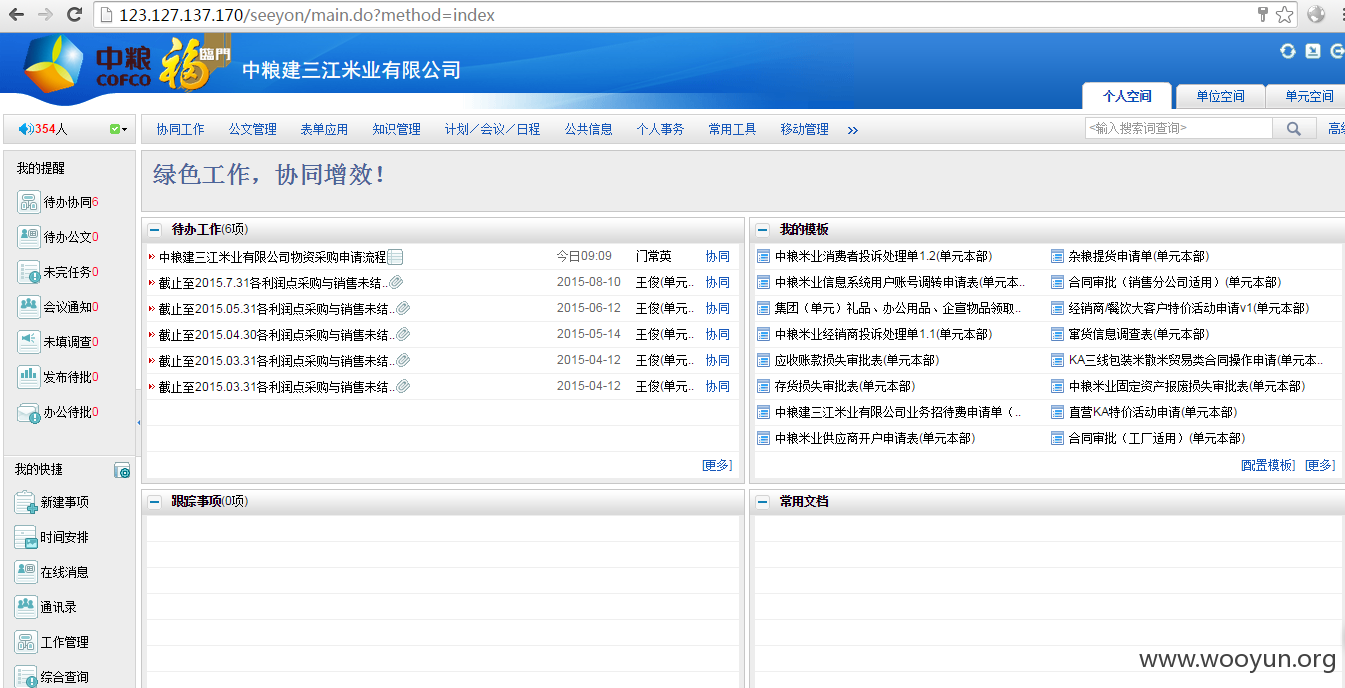Click the 未完任务 sidebar icon
The height and width of the screenshot is (688, 1345).
pos(28,272)
